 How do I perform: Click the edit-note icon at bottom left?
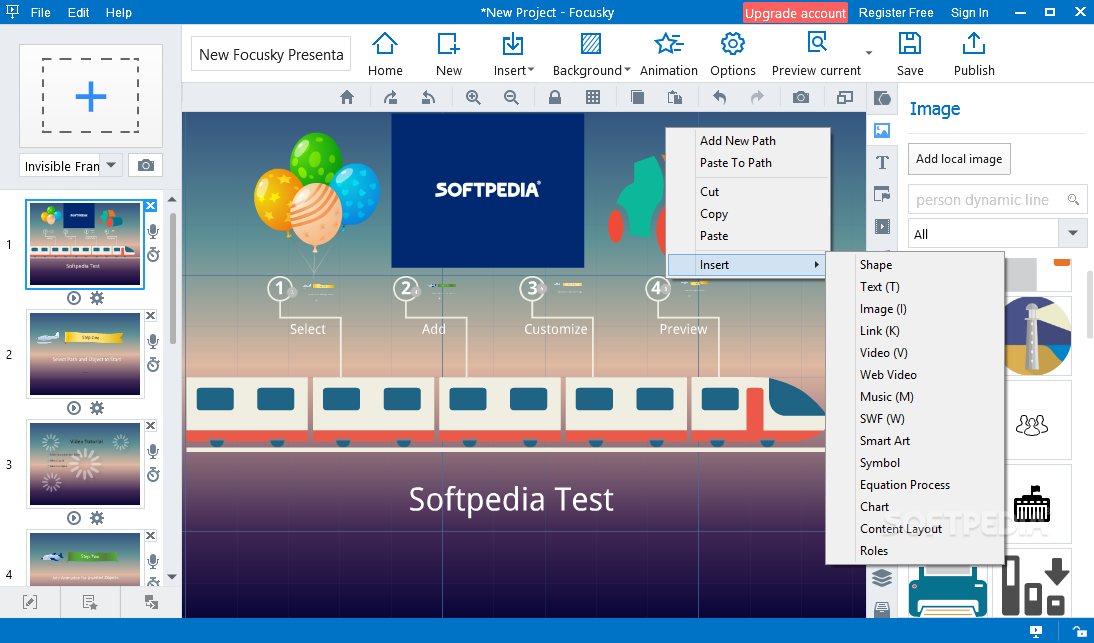[30, 602]
